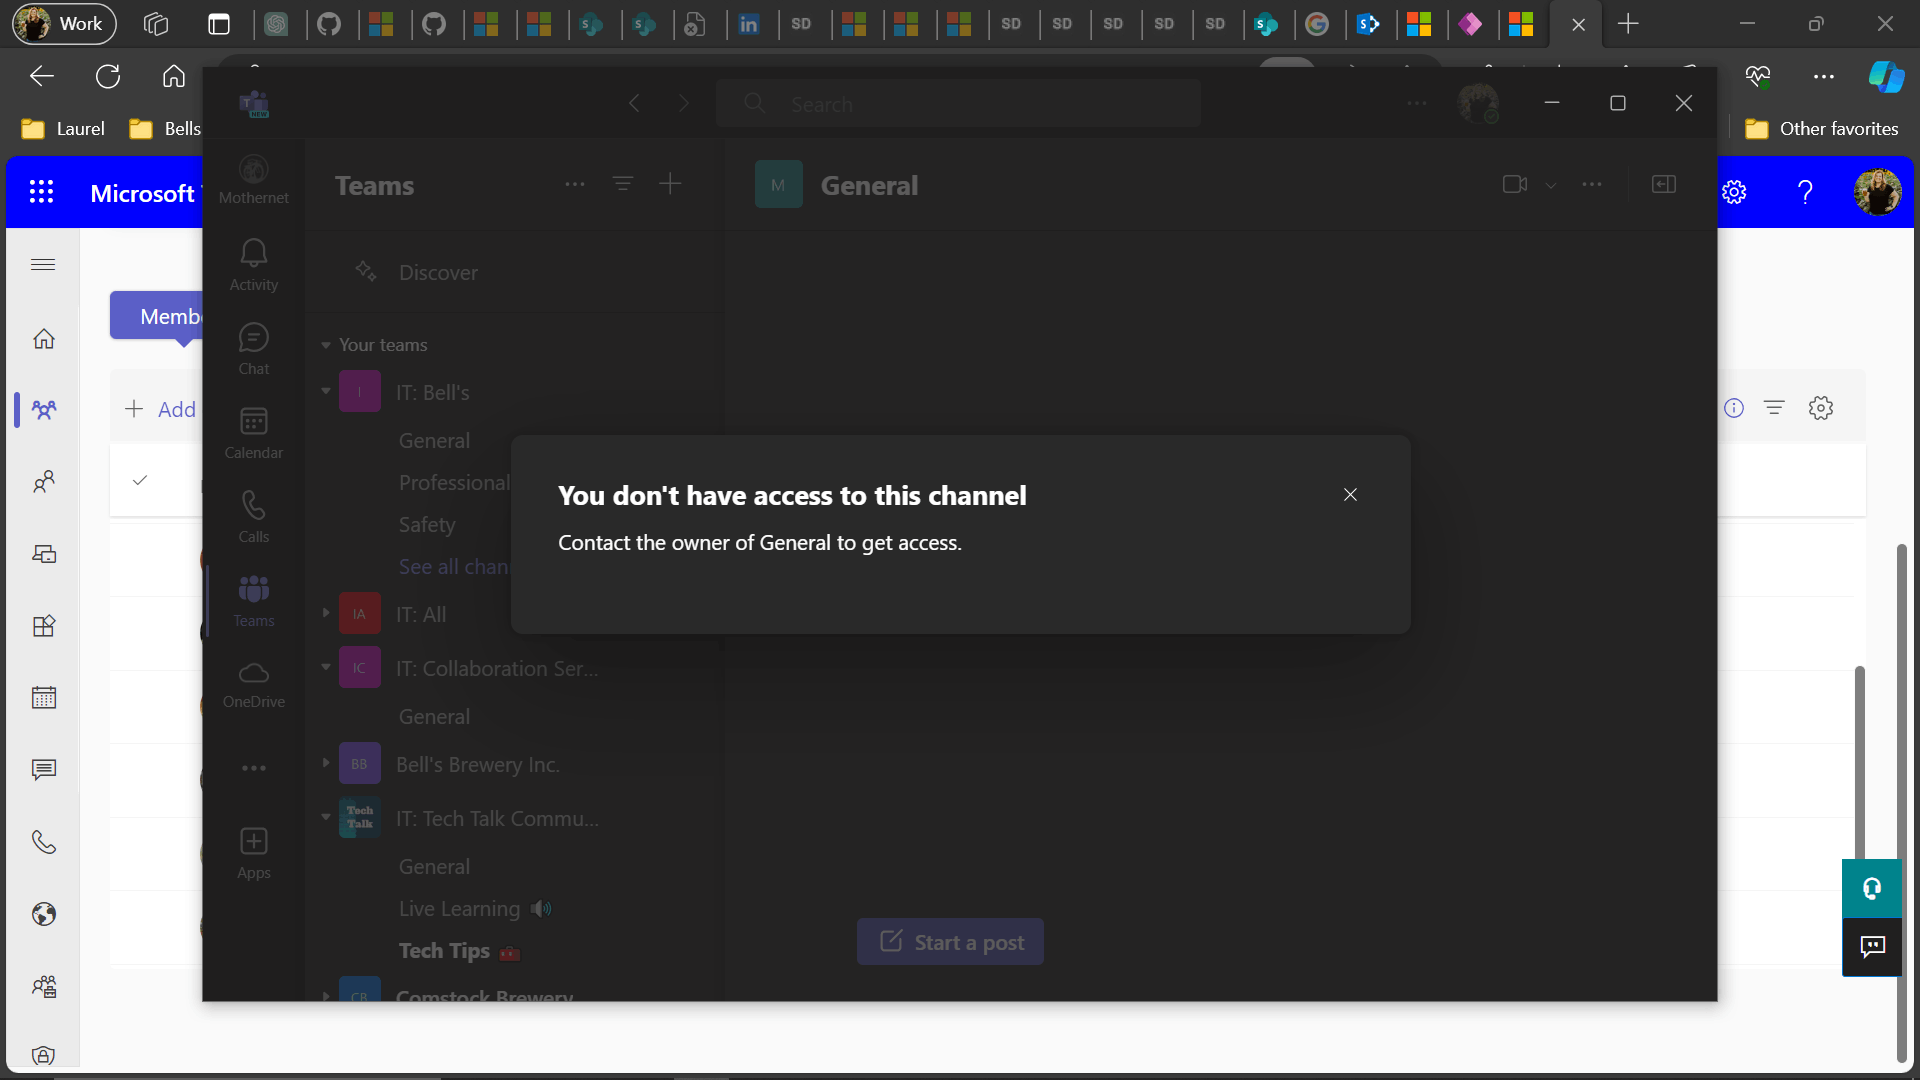1920x1080 pixels.
Task: Collapse the Your teams section
Action: (326, 345)
